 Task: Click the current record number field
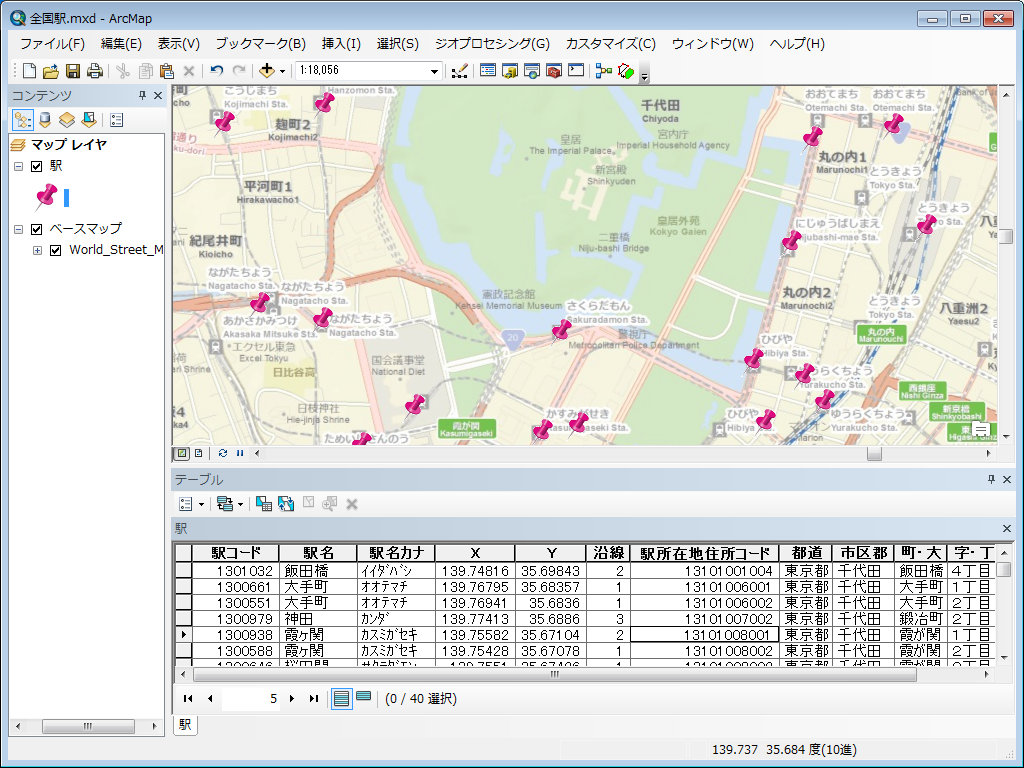250,699
